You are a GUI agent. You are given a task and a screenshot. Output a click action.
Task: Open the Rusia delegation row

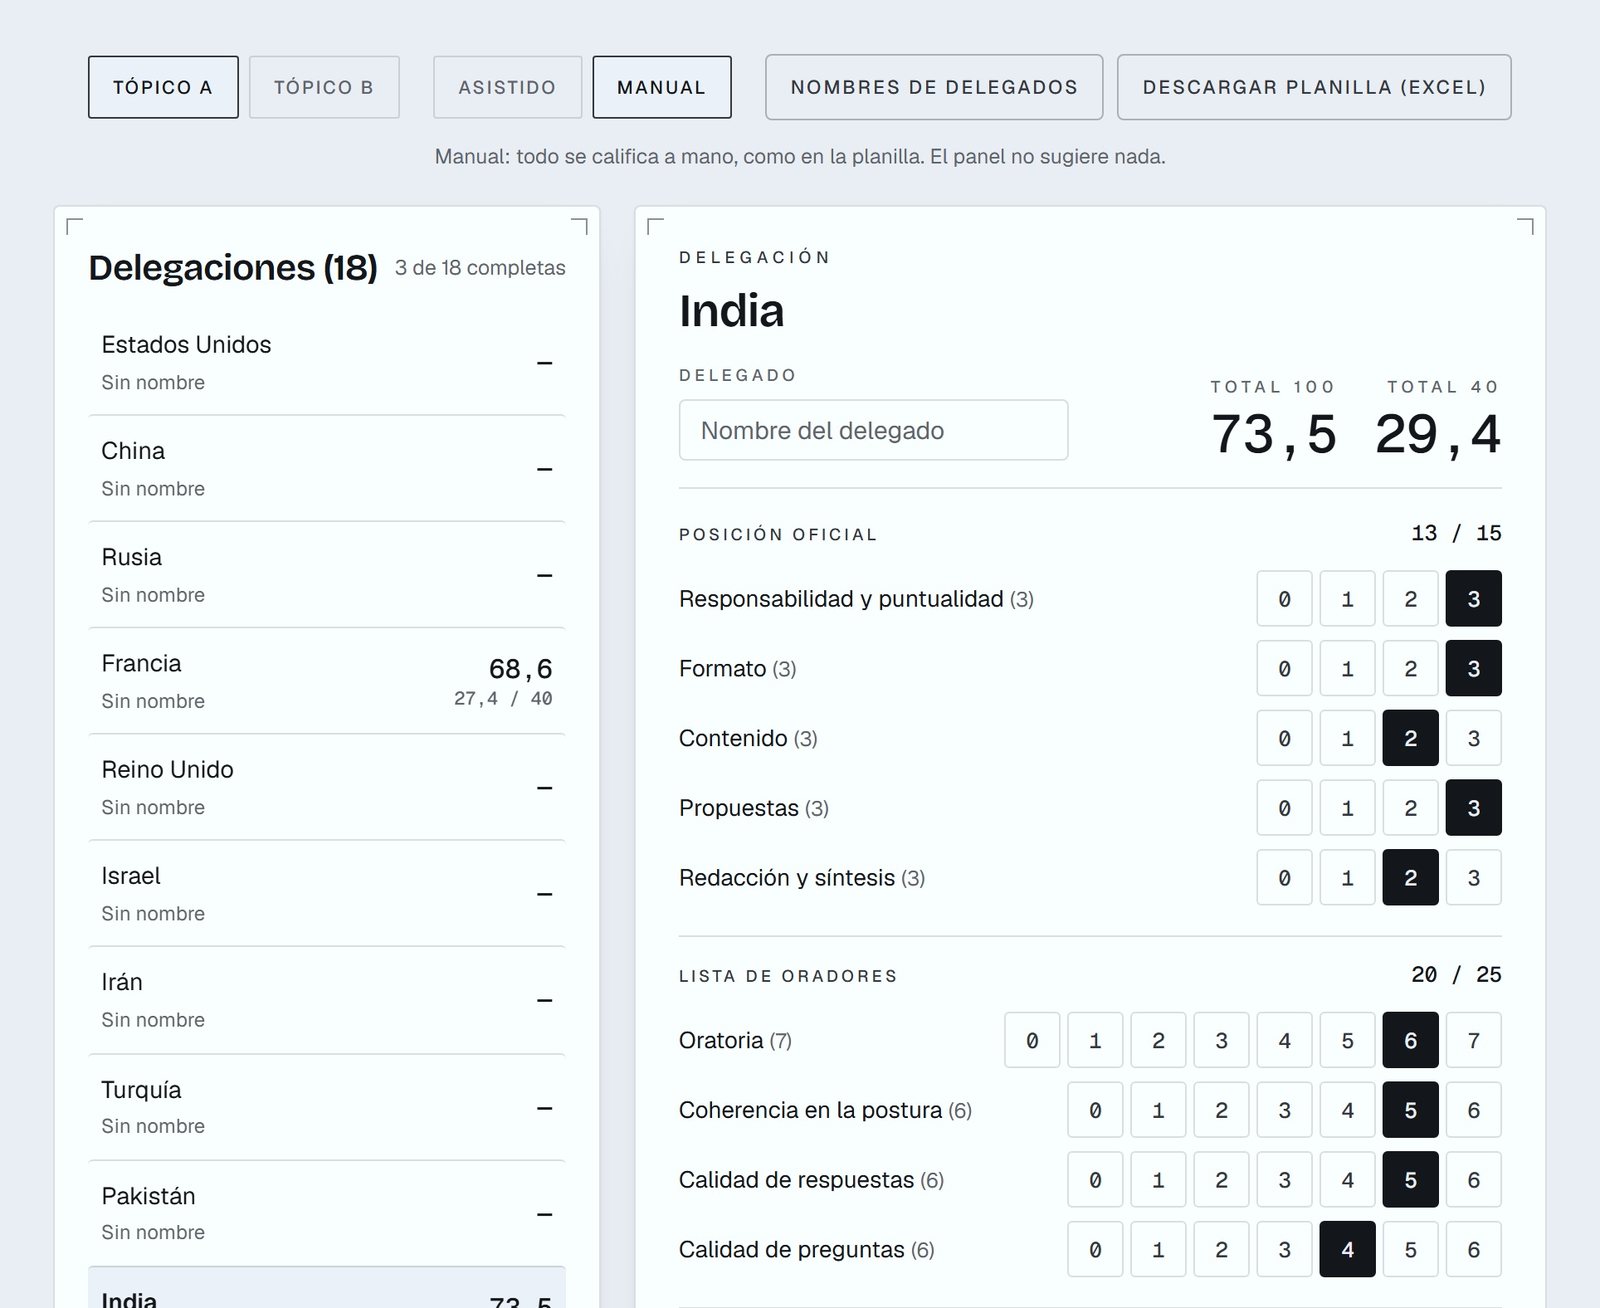pos(327,575)
